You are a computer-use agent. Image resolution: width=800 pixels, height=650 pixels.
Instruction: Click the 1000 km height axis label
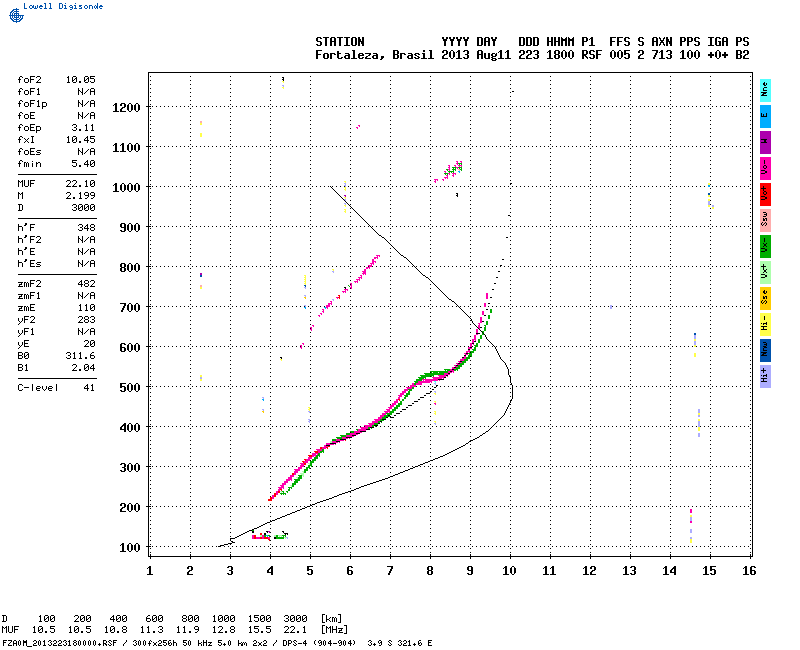127,187
